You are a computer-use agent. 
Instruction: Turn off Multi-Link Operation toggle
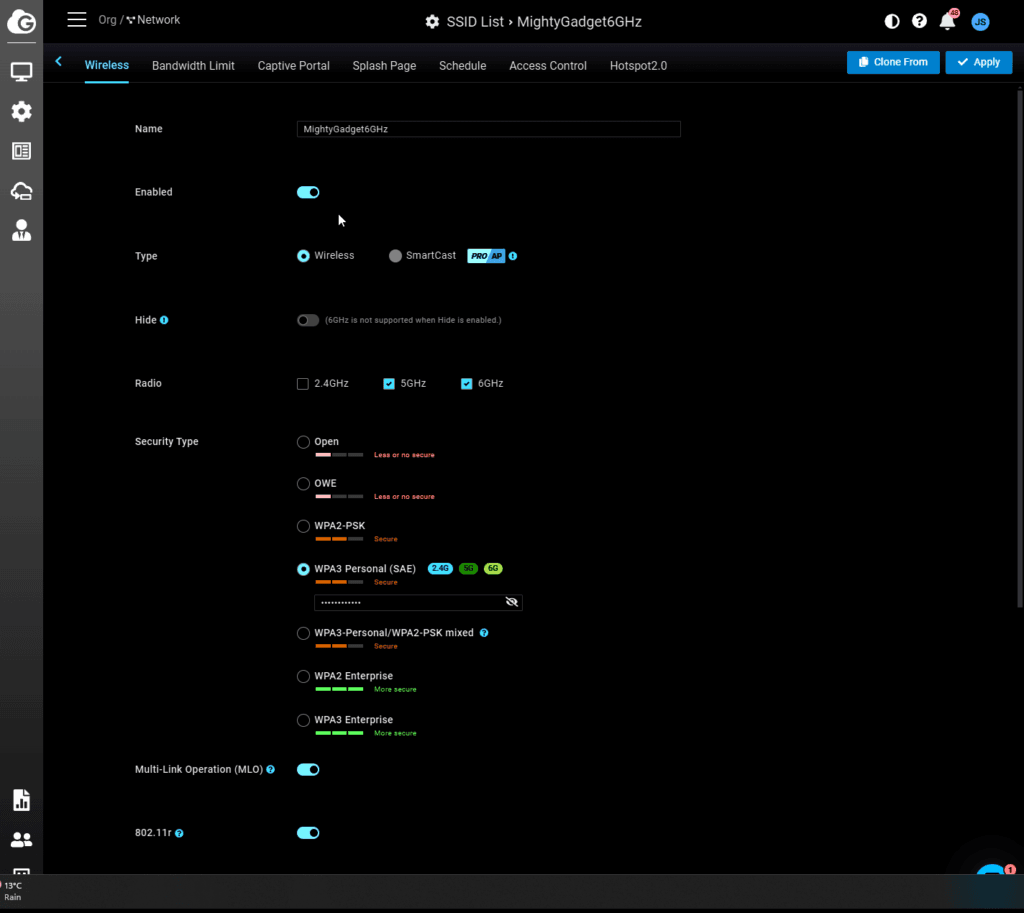tap(308, 770)
